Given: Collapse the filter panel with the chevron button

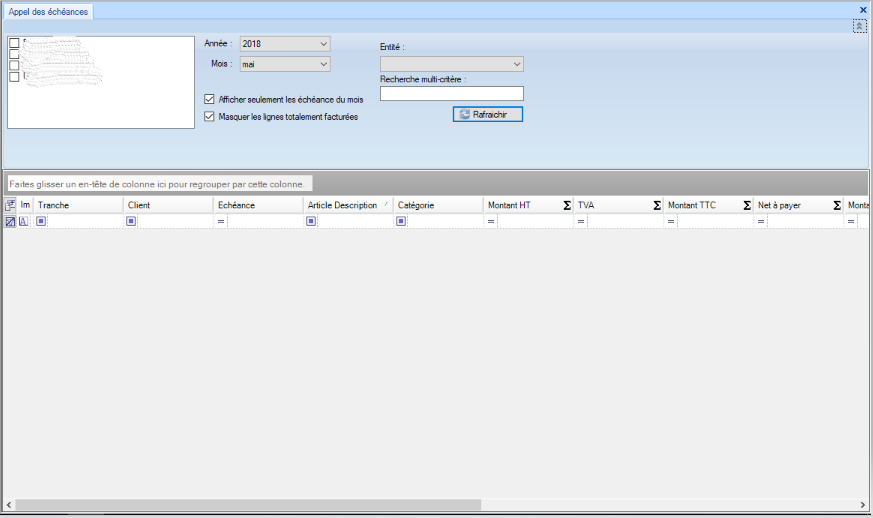Looking at the screenshot, I should tap(859, 26).
